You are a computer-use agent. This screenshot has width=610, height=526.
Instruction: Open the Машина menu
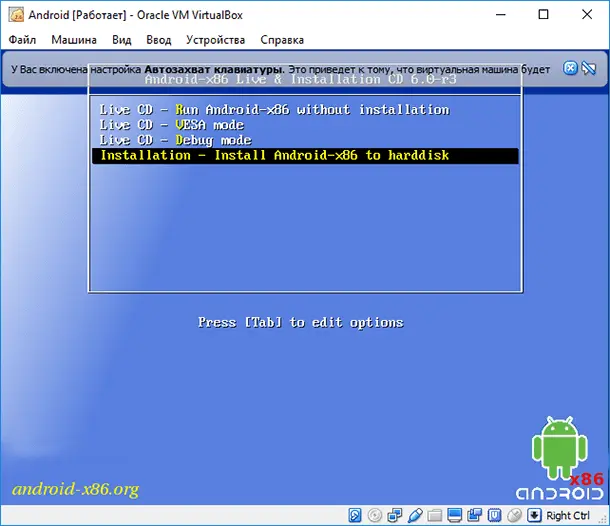click(74, 40)
